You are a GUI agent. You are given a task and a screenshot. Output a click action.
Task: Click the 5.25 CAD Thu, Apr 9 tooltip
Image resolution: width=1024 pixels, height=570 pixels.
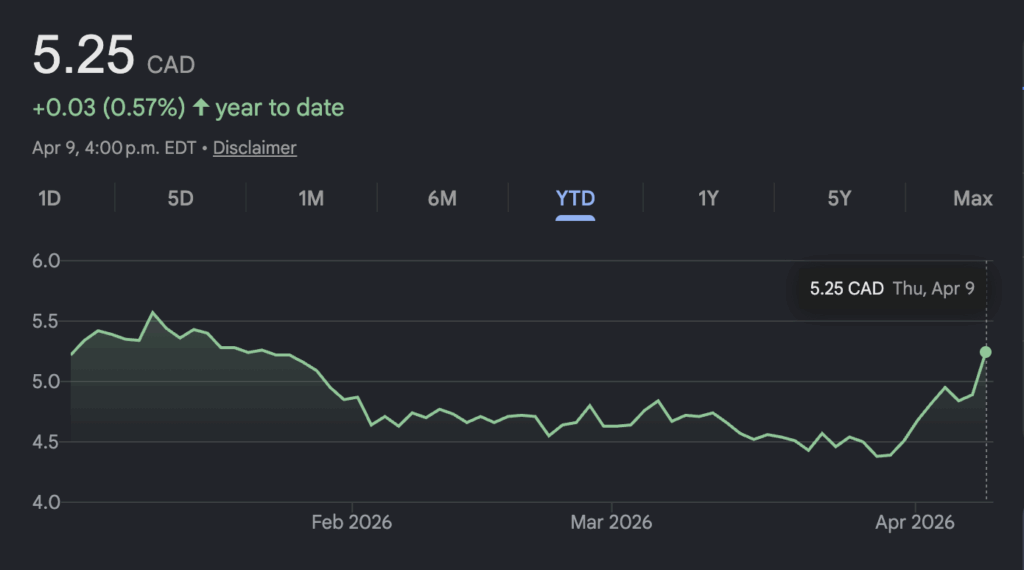(x=891, y=289)
